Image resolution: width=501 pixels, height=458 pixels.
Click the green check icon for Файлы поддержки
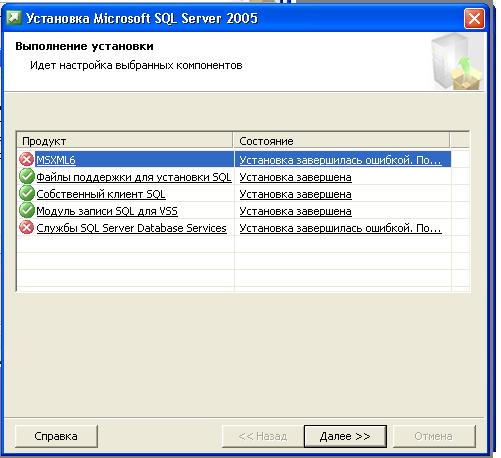tap(27, 176)
